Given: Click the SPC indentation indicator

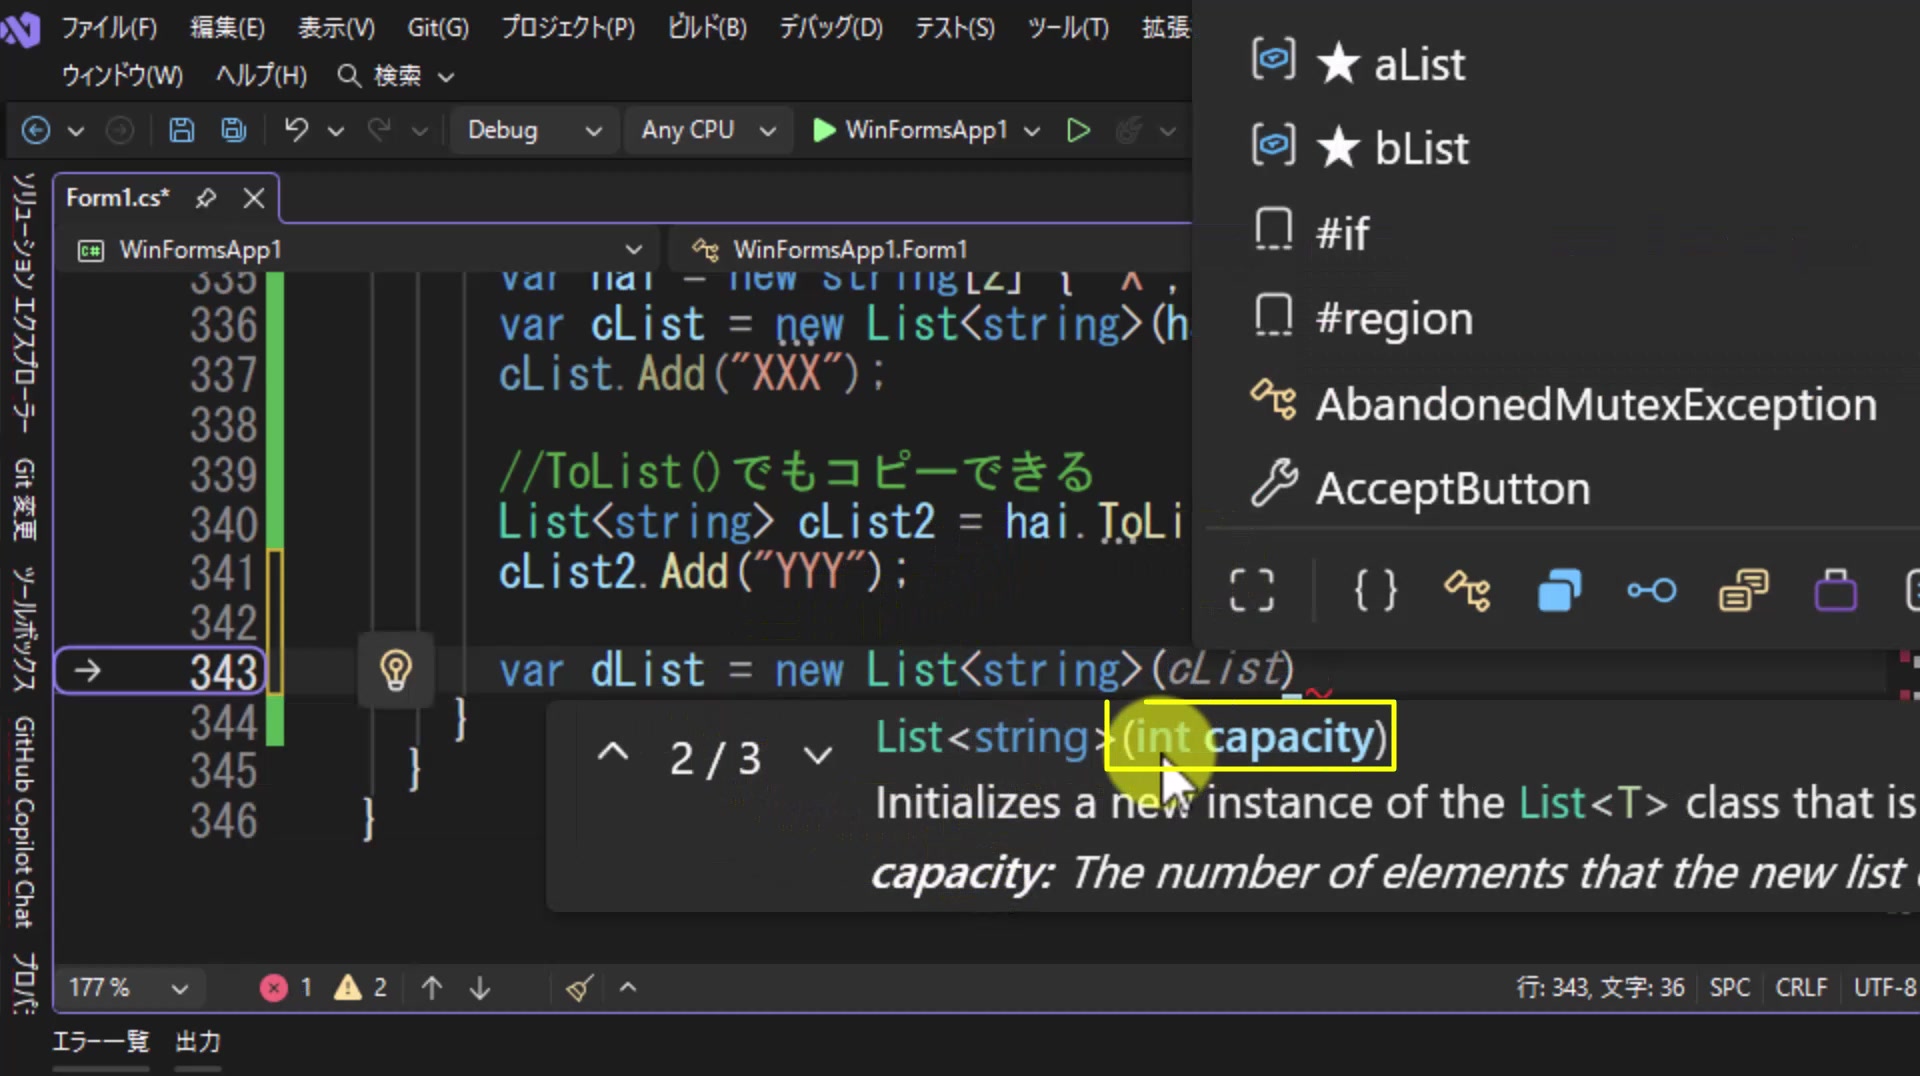Looking at the screenshot, I should (1730, 988).
